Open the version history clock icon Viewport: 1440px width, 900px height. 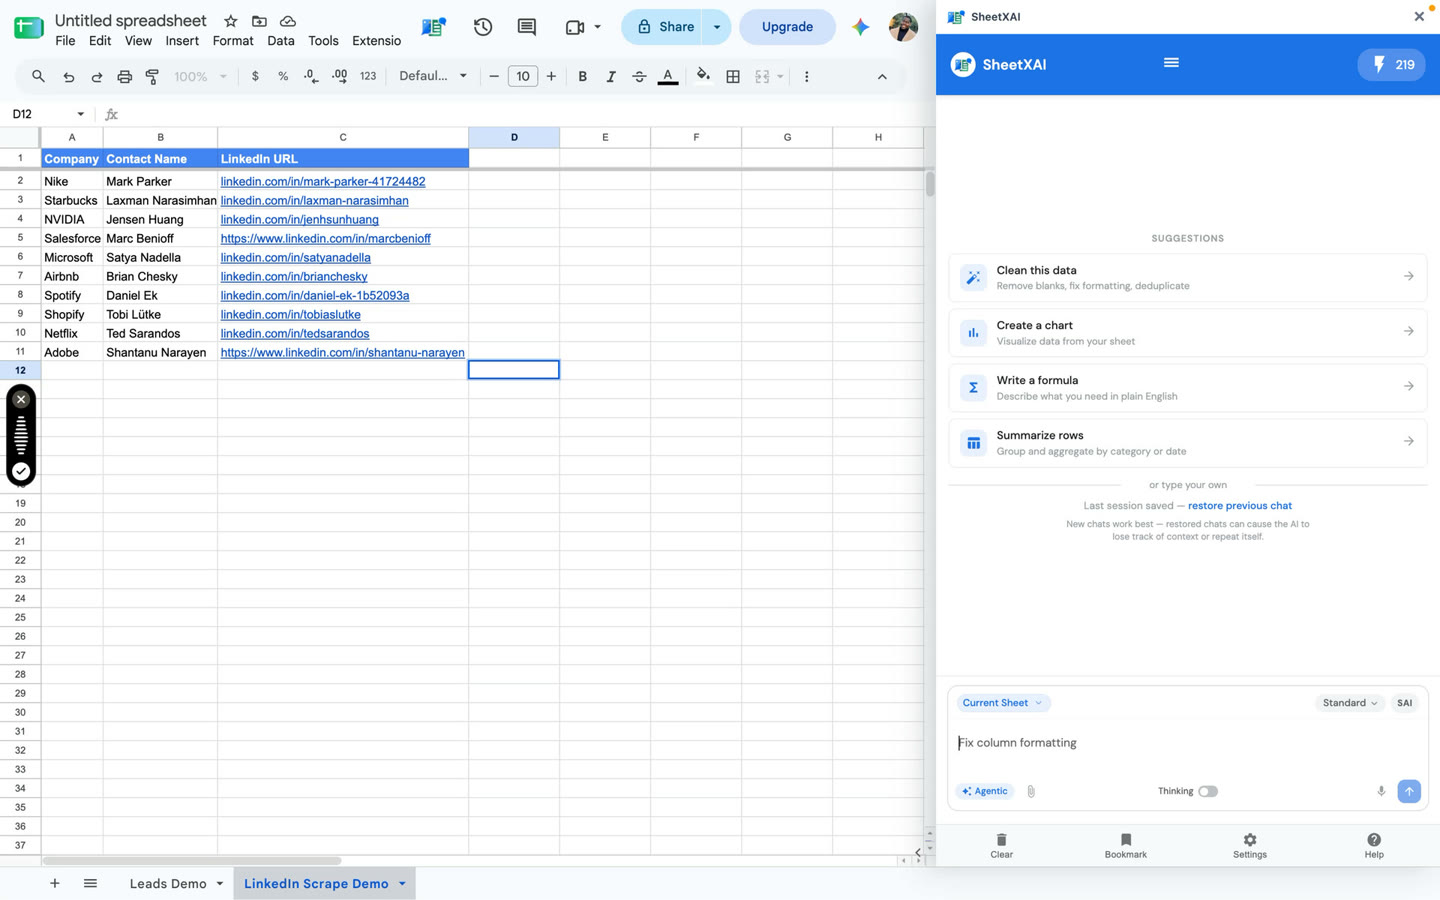[483, 27]
